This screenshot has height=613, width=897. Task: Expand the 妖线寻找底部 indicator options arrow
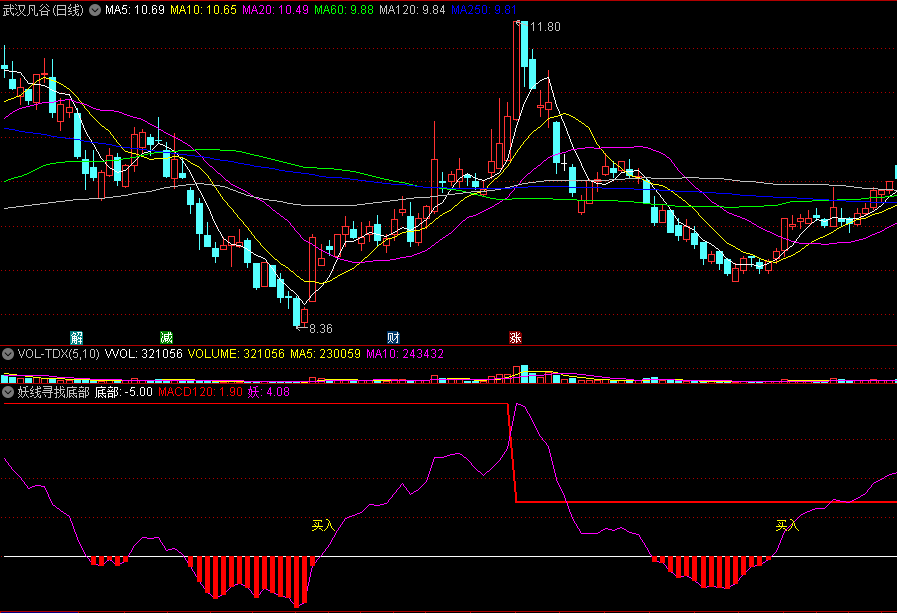click(x=7, y=392)
